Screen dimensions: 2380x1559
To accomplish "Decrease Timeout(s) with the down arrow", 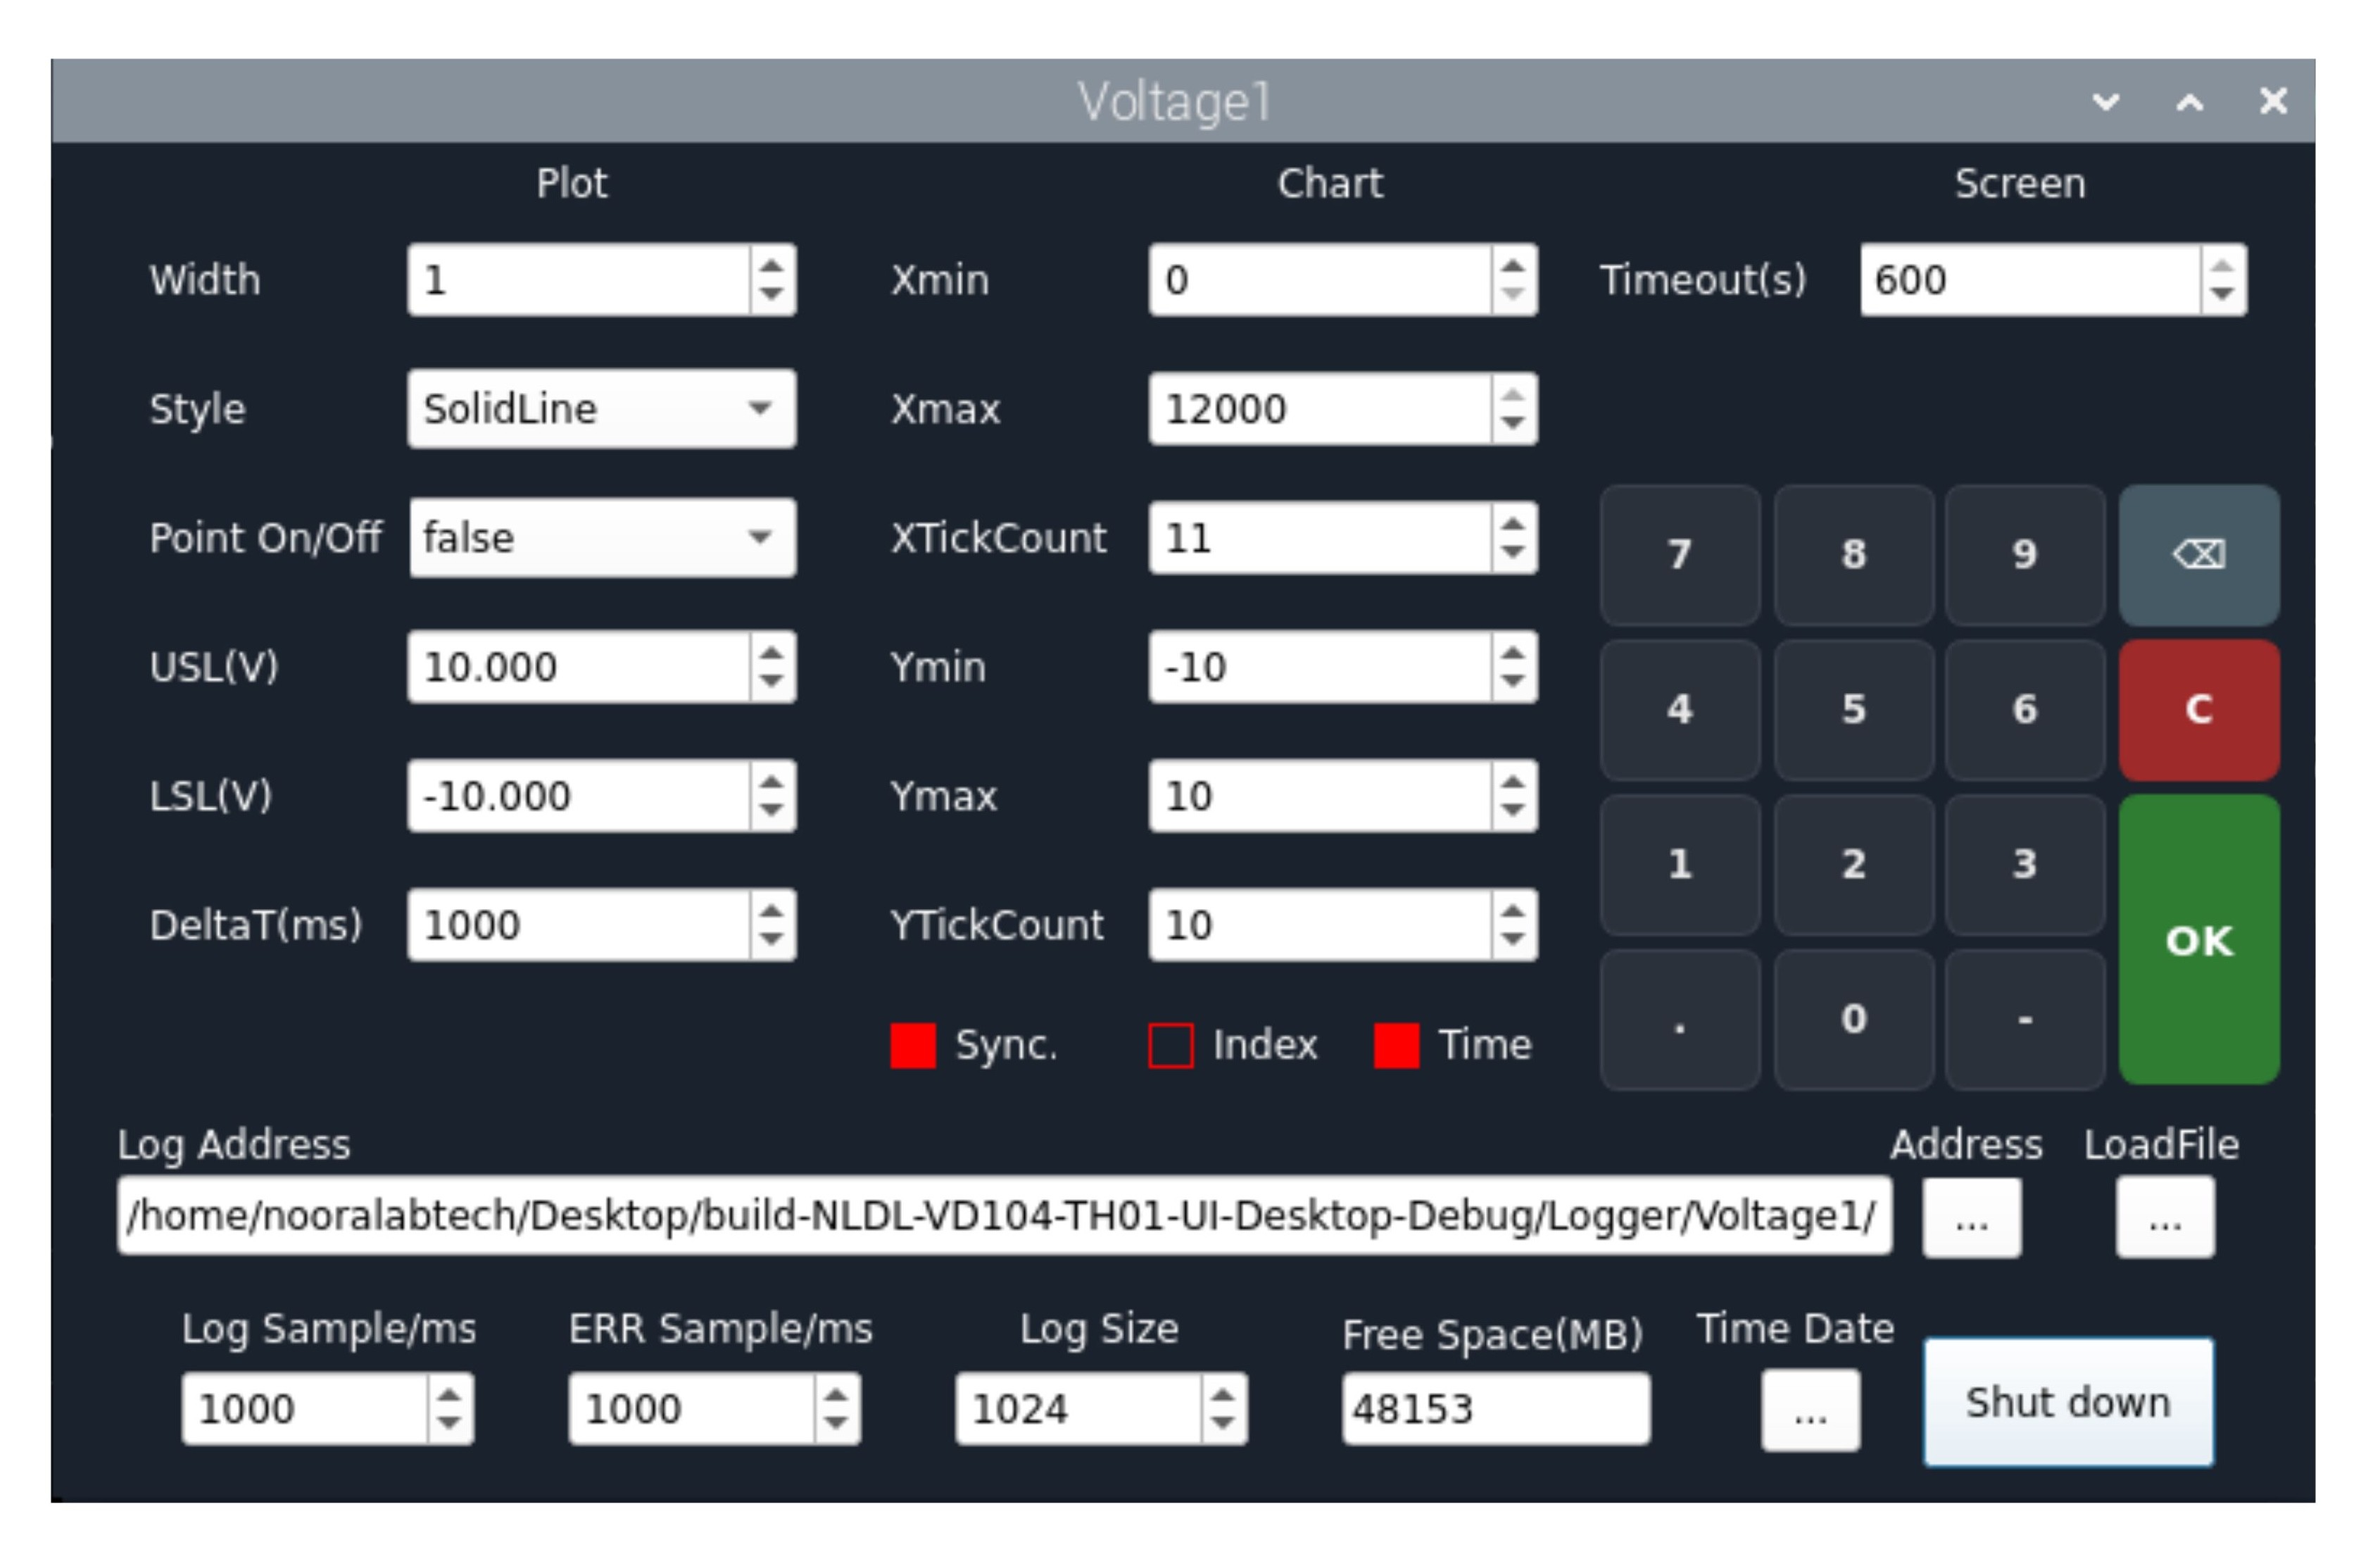I will (2223, 294).
